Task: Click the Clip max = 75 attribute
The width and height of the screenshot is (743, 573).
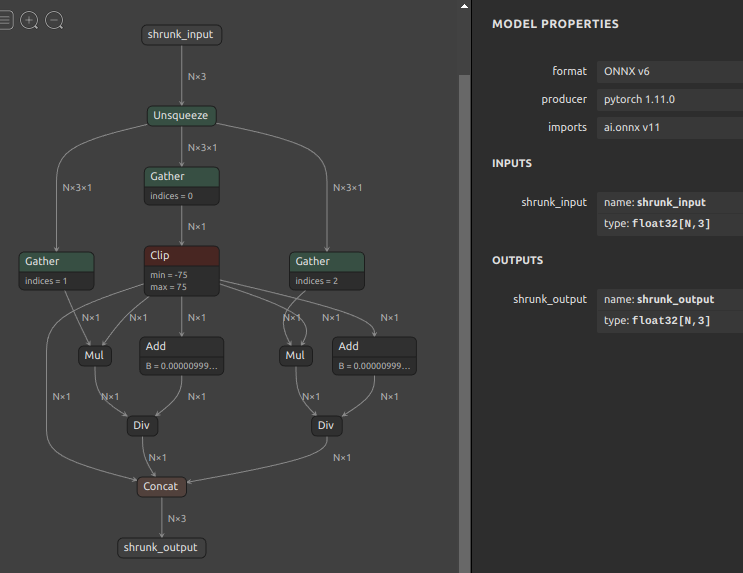Action: (x=168, y=287)
